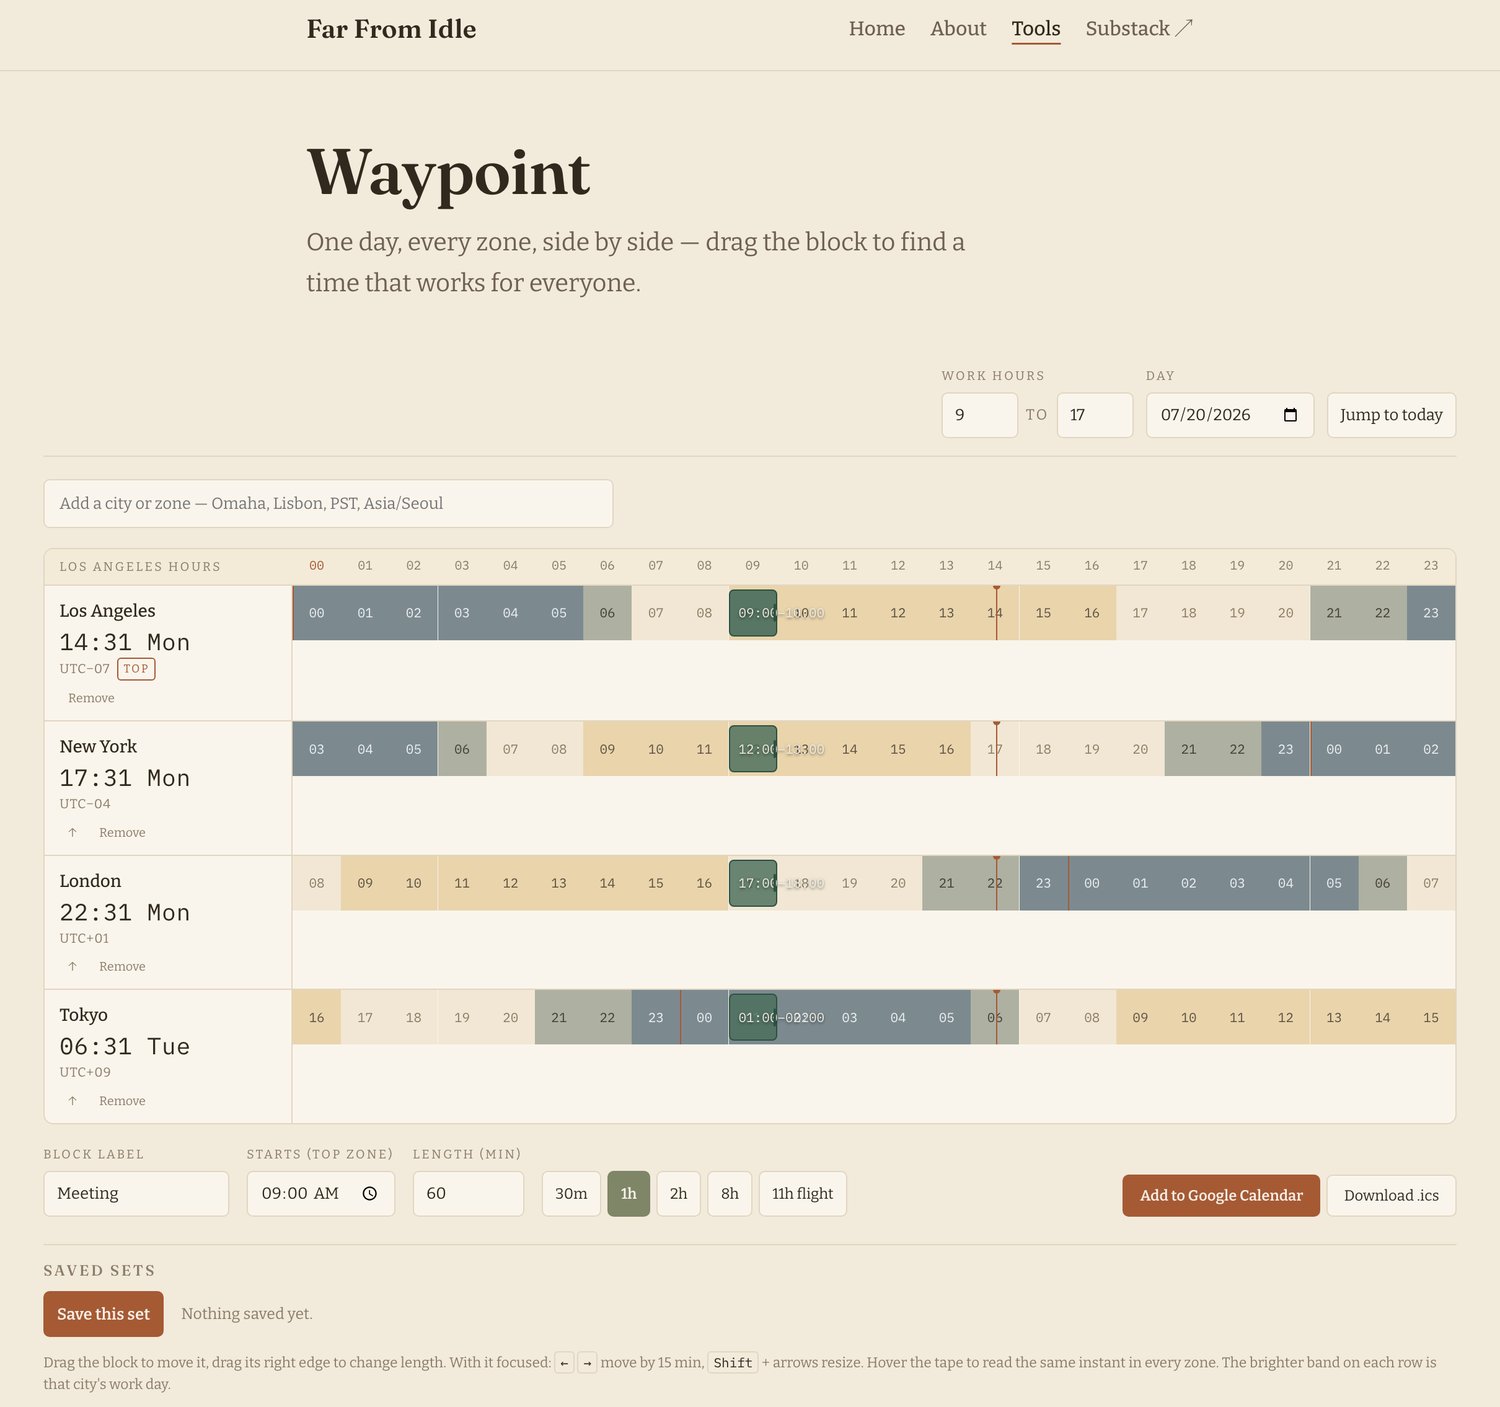Click header hour 18 in Los Angeles Hours
This screenshot has height=1407, width=1500.
(1188, 566)
